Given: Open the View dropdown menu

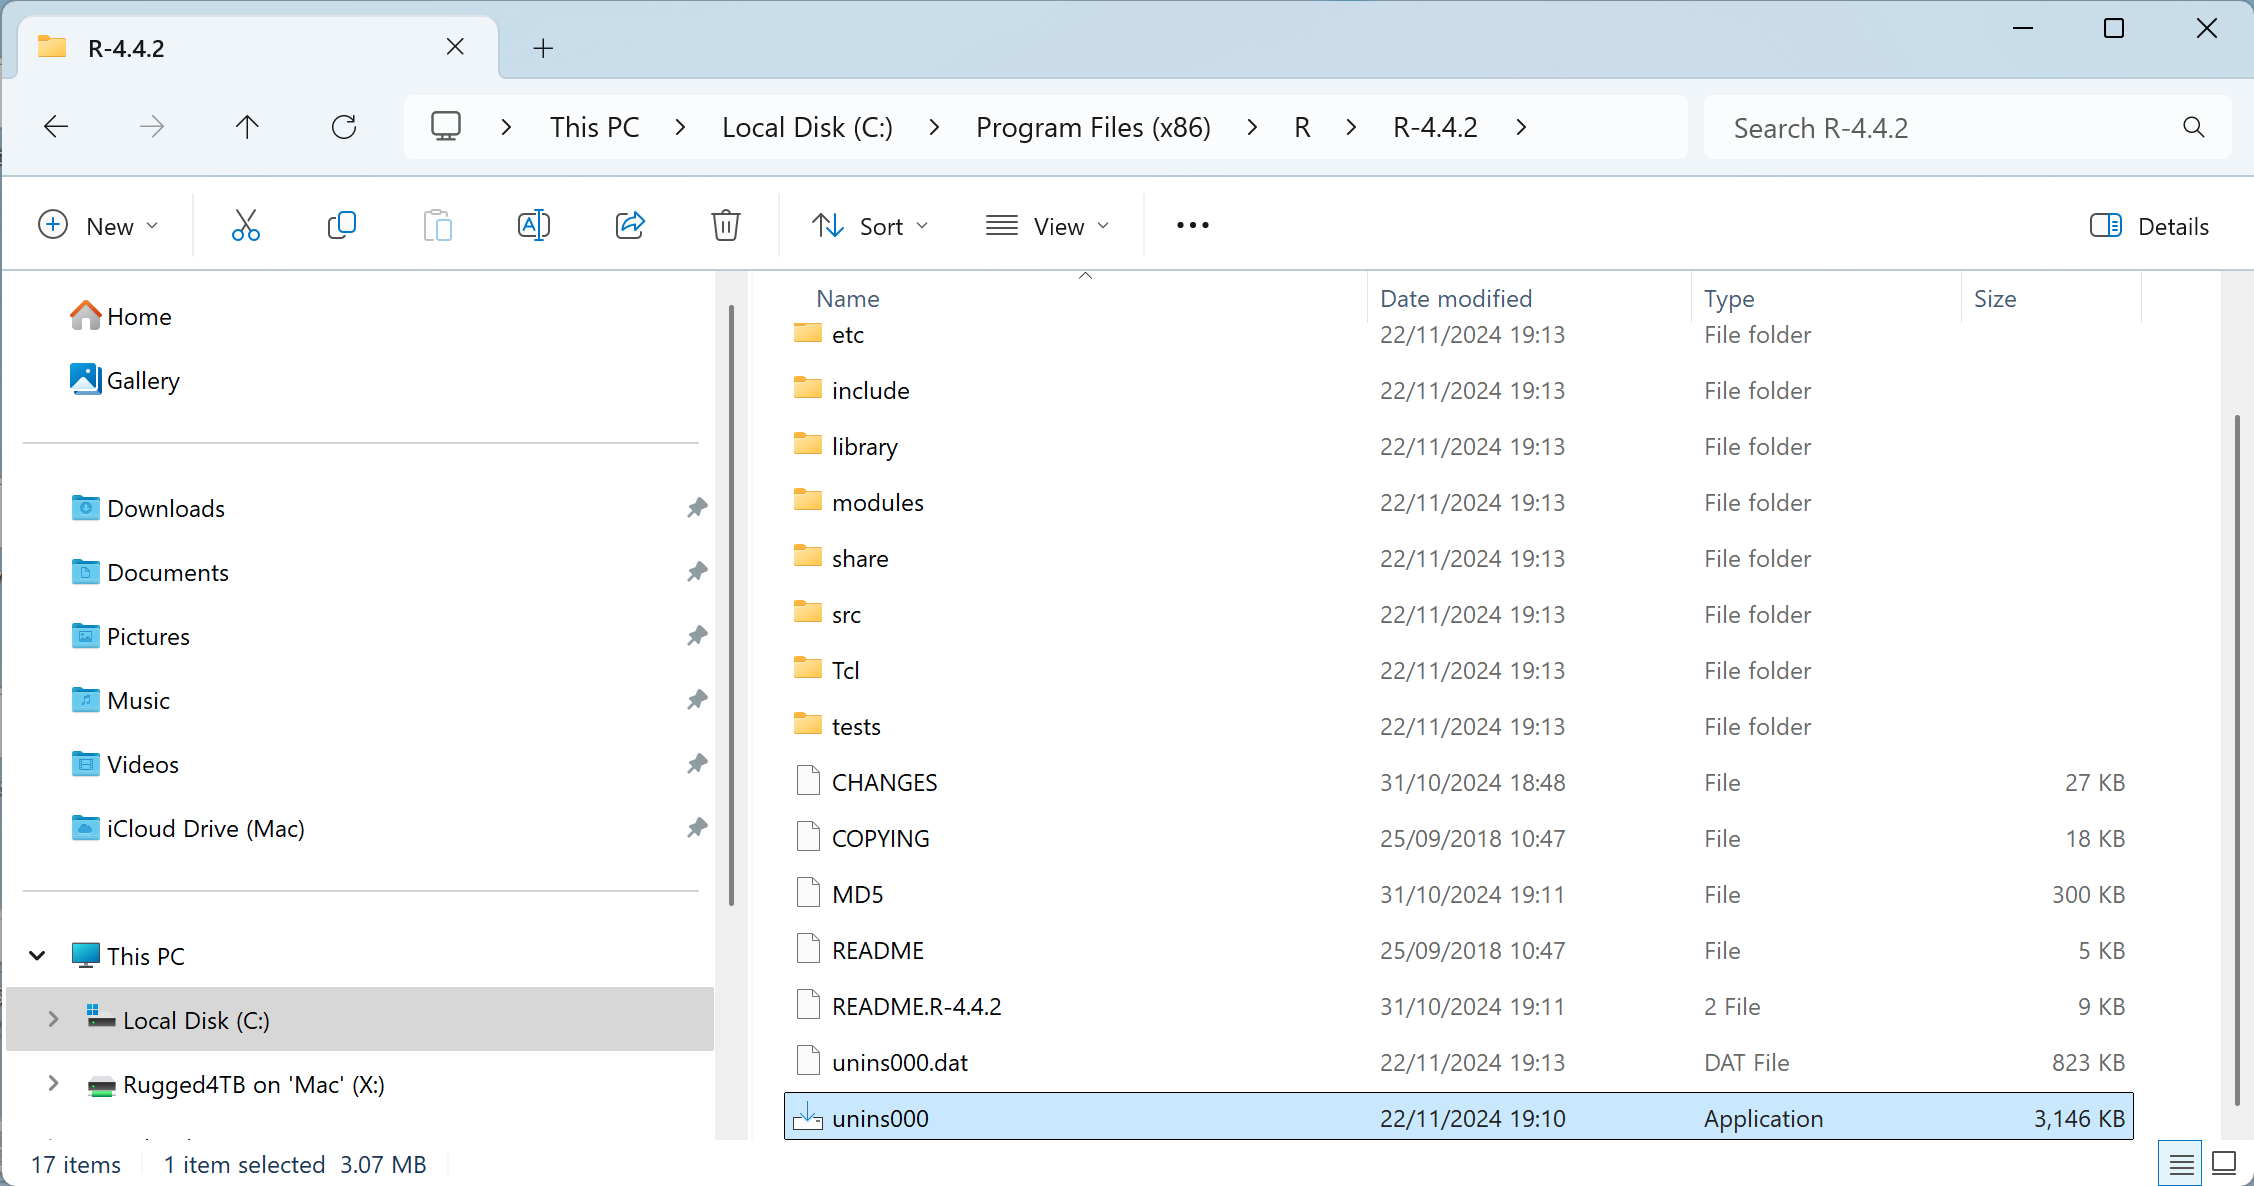Looking at the screenshot, I should coord(1047,226).
